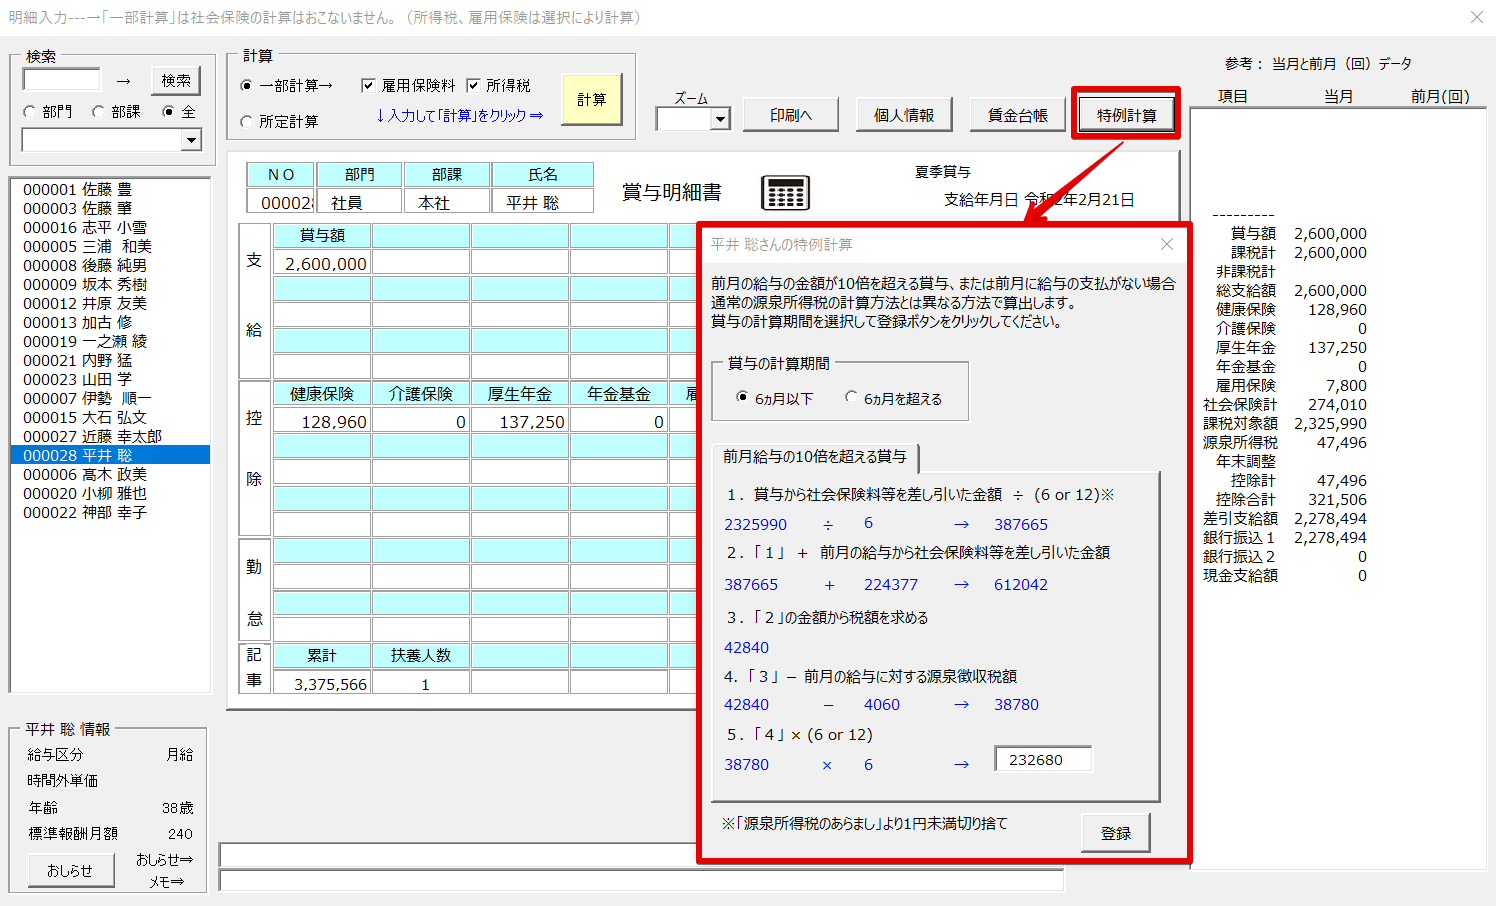Click the メモ text field

(641, 880)
